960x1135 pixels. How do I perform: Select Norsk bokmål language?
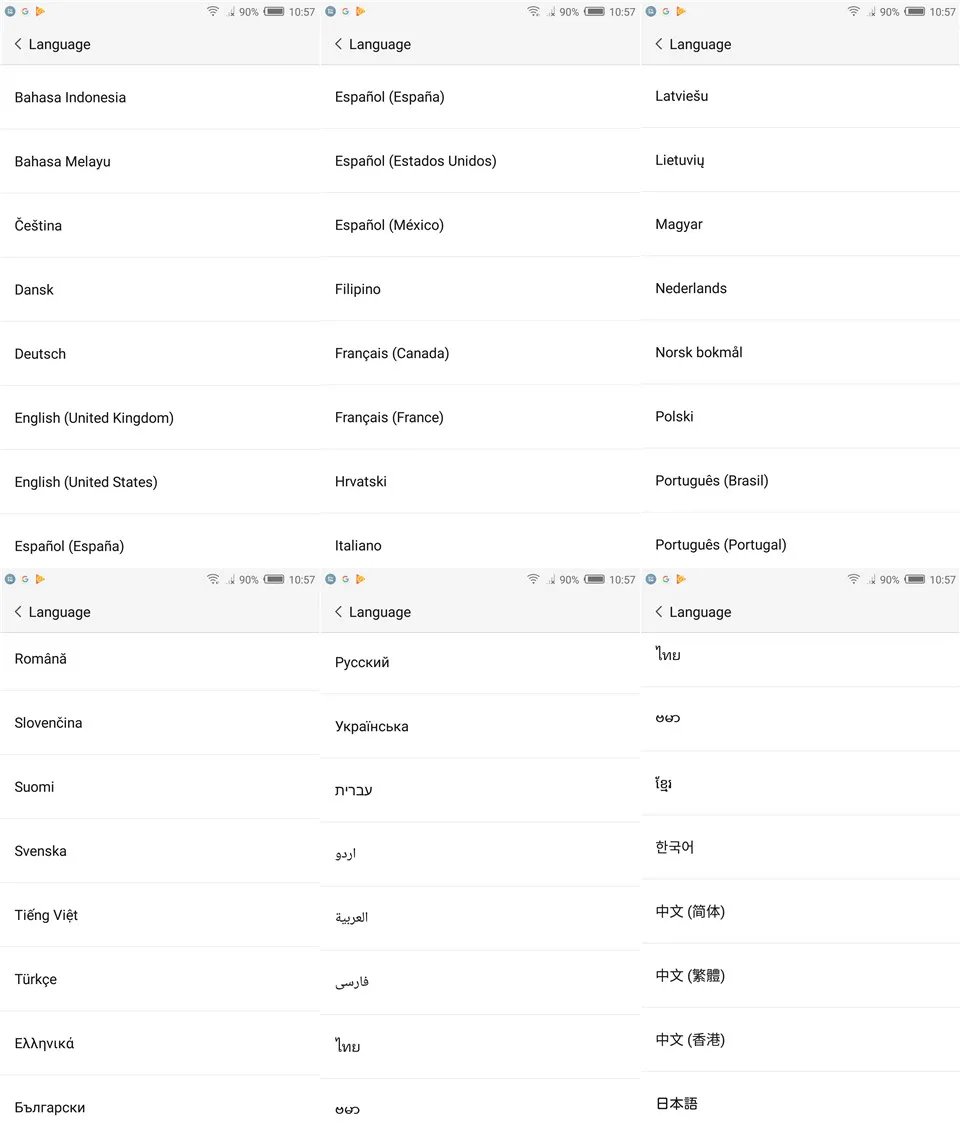click(x=800, y=353)
